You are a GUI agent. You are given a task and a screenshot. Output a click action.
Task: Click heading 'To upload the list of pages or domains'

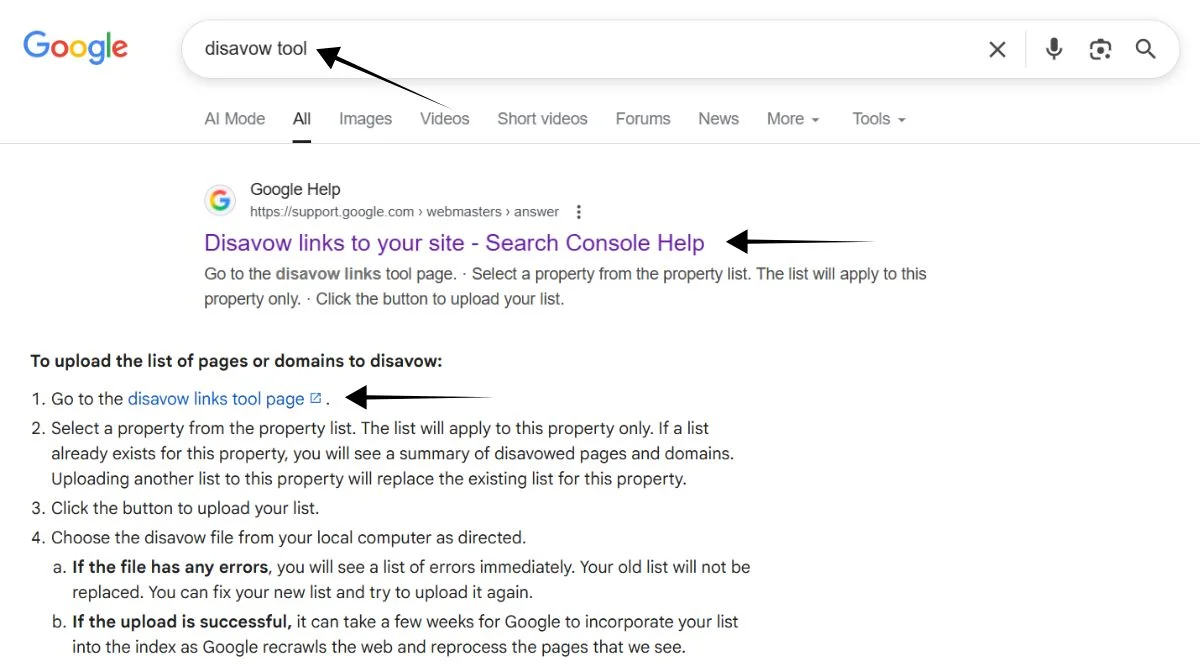[236, 361]
